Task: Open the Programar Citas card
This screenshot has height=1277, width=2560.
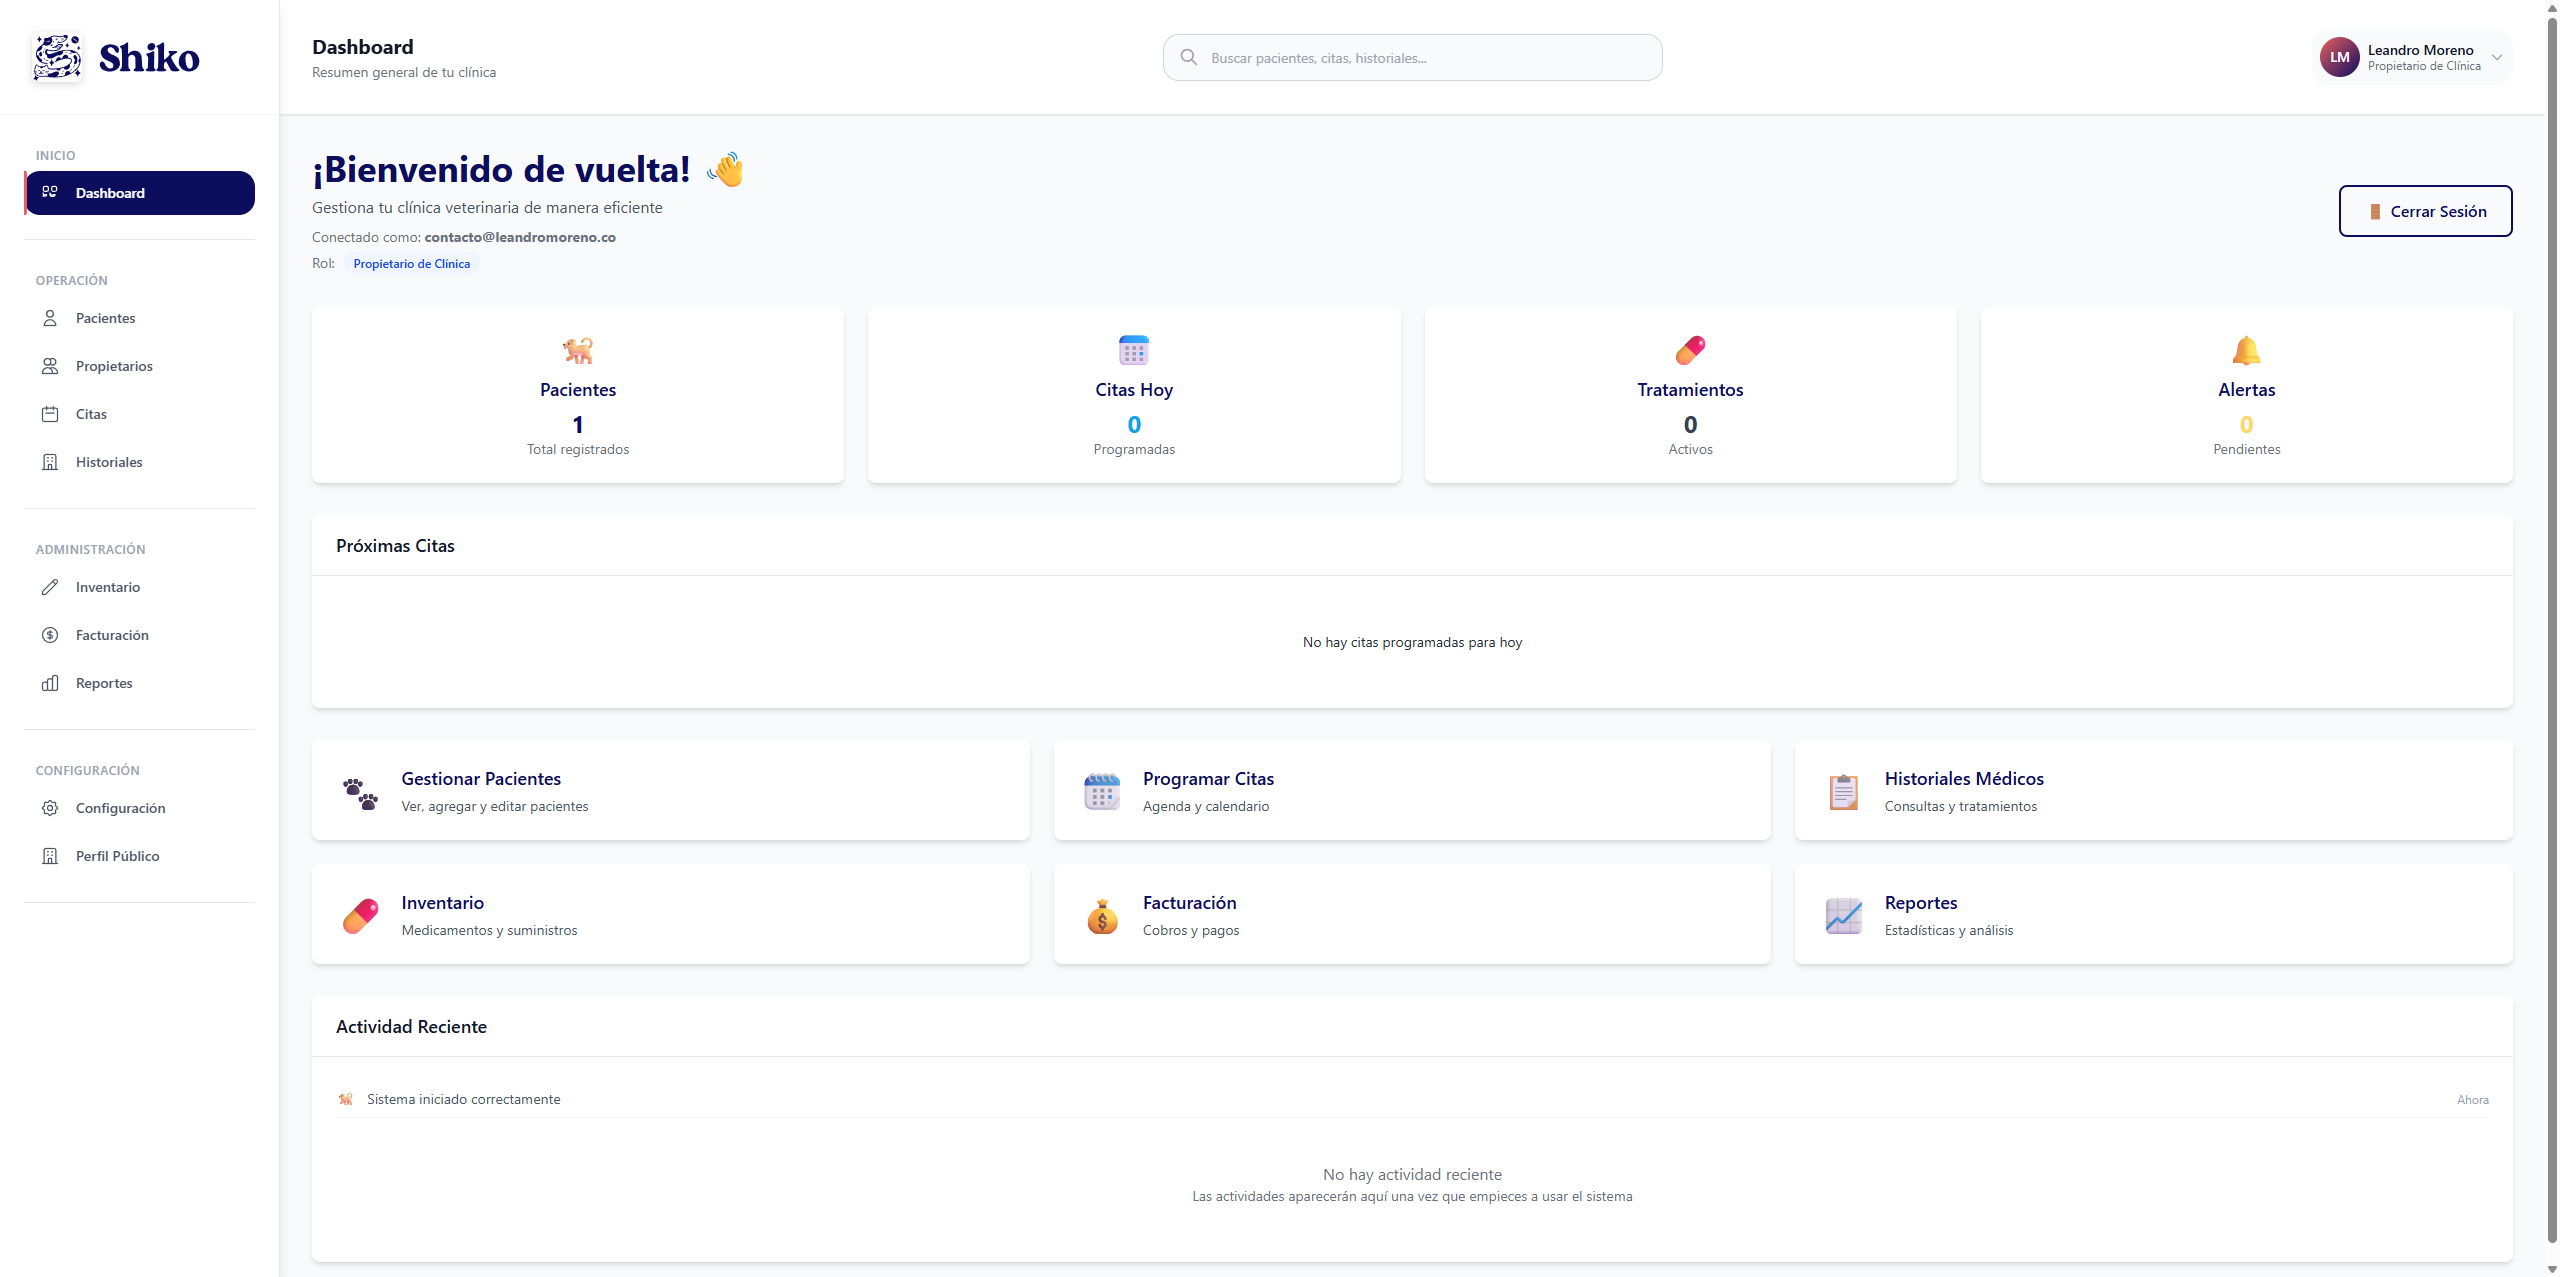Action: tap(1412, 790)
